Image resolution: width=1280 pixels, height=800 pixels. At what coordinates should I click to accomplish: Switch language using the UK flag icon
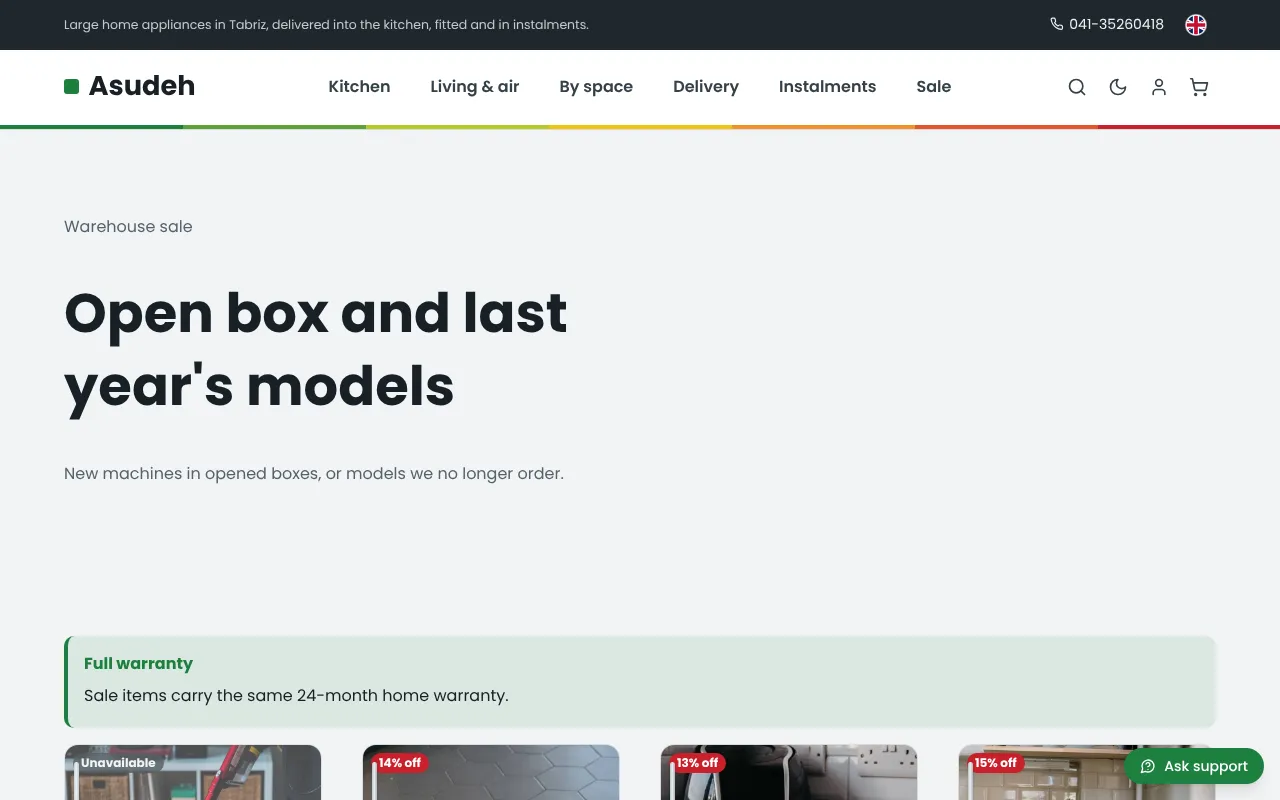click(1196, 25)
